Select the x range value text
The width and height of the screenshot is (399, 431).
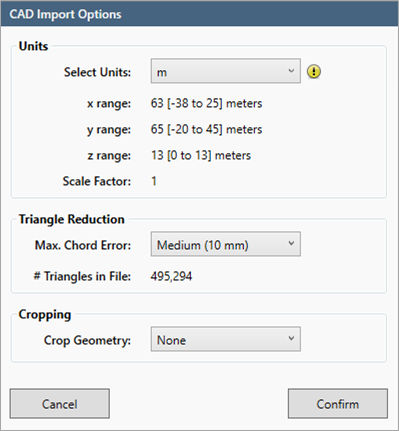click(206, 103)
